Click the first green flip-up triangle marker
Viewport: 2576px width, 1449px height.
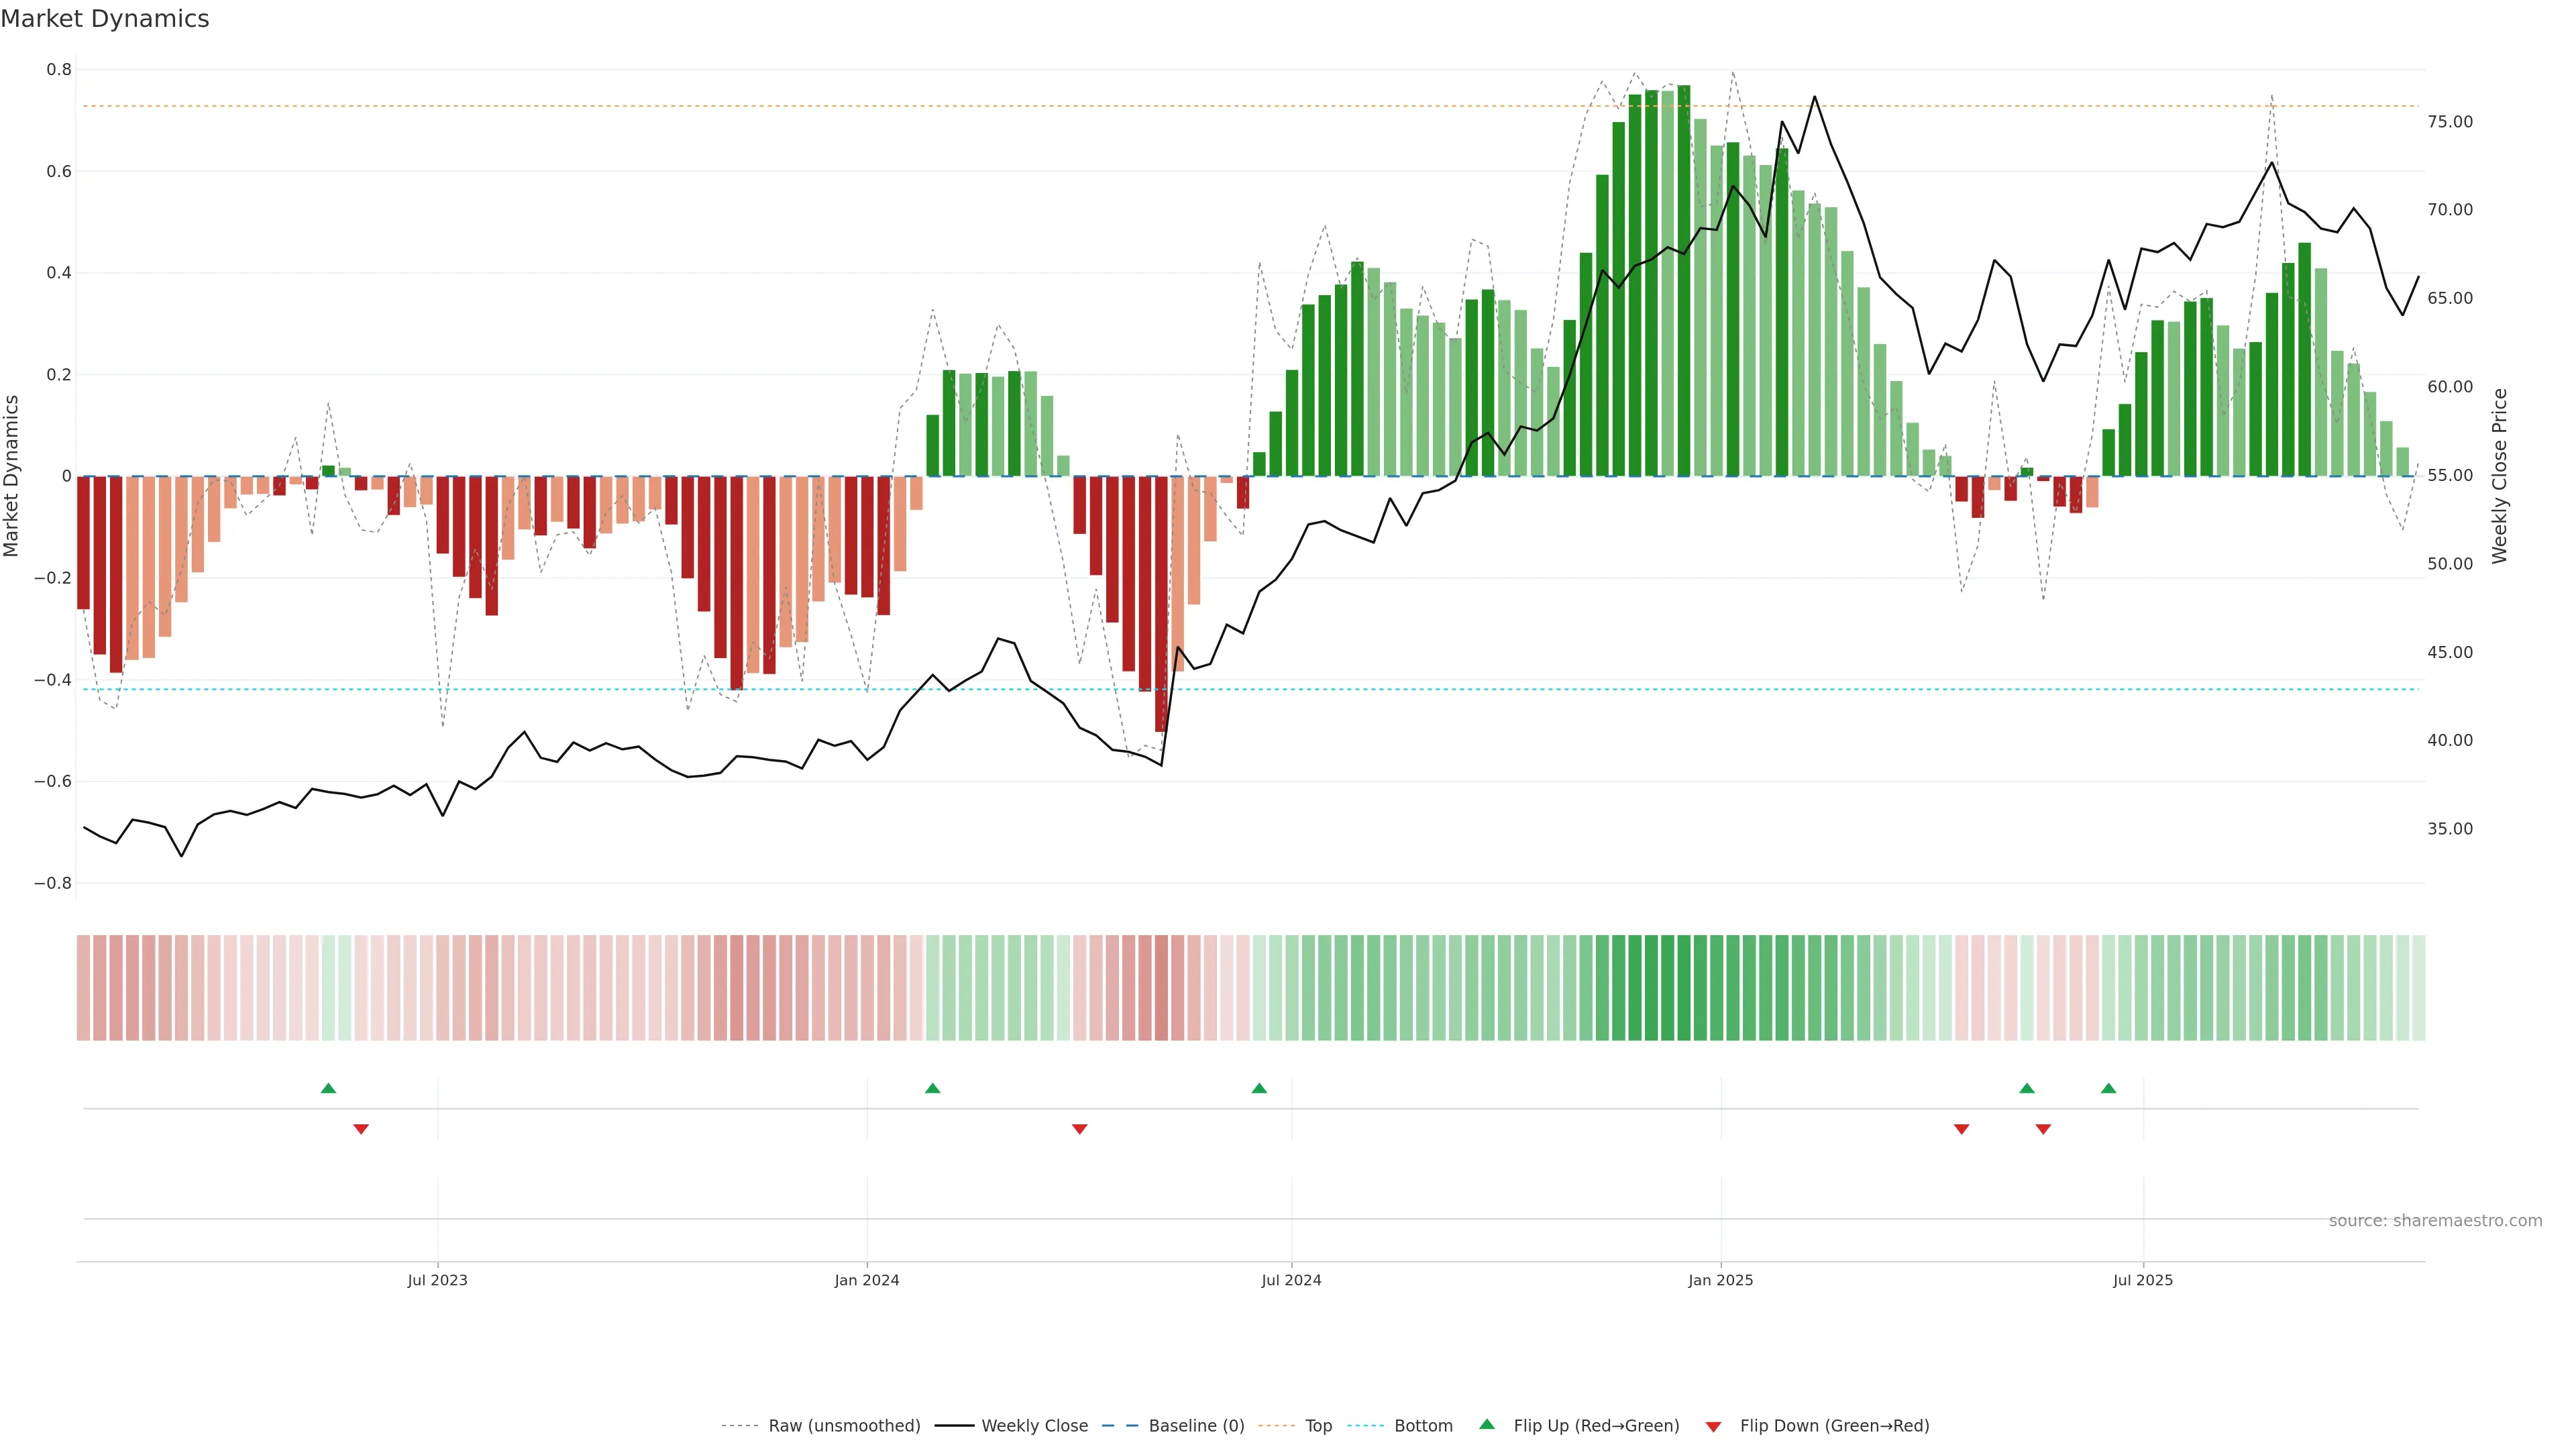pos(328,1088)
